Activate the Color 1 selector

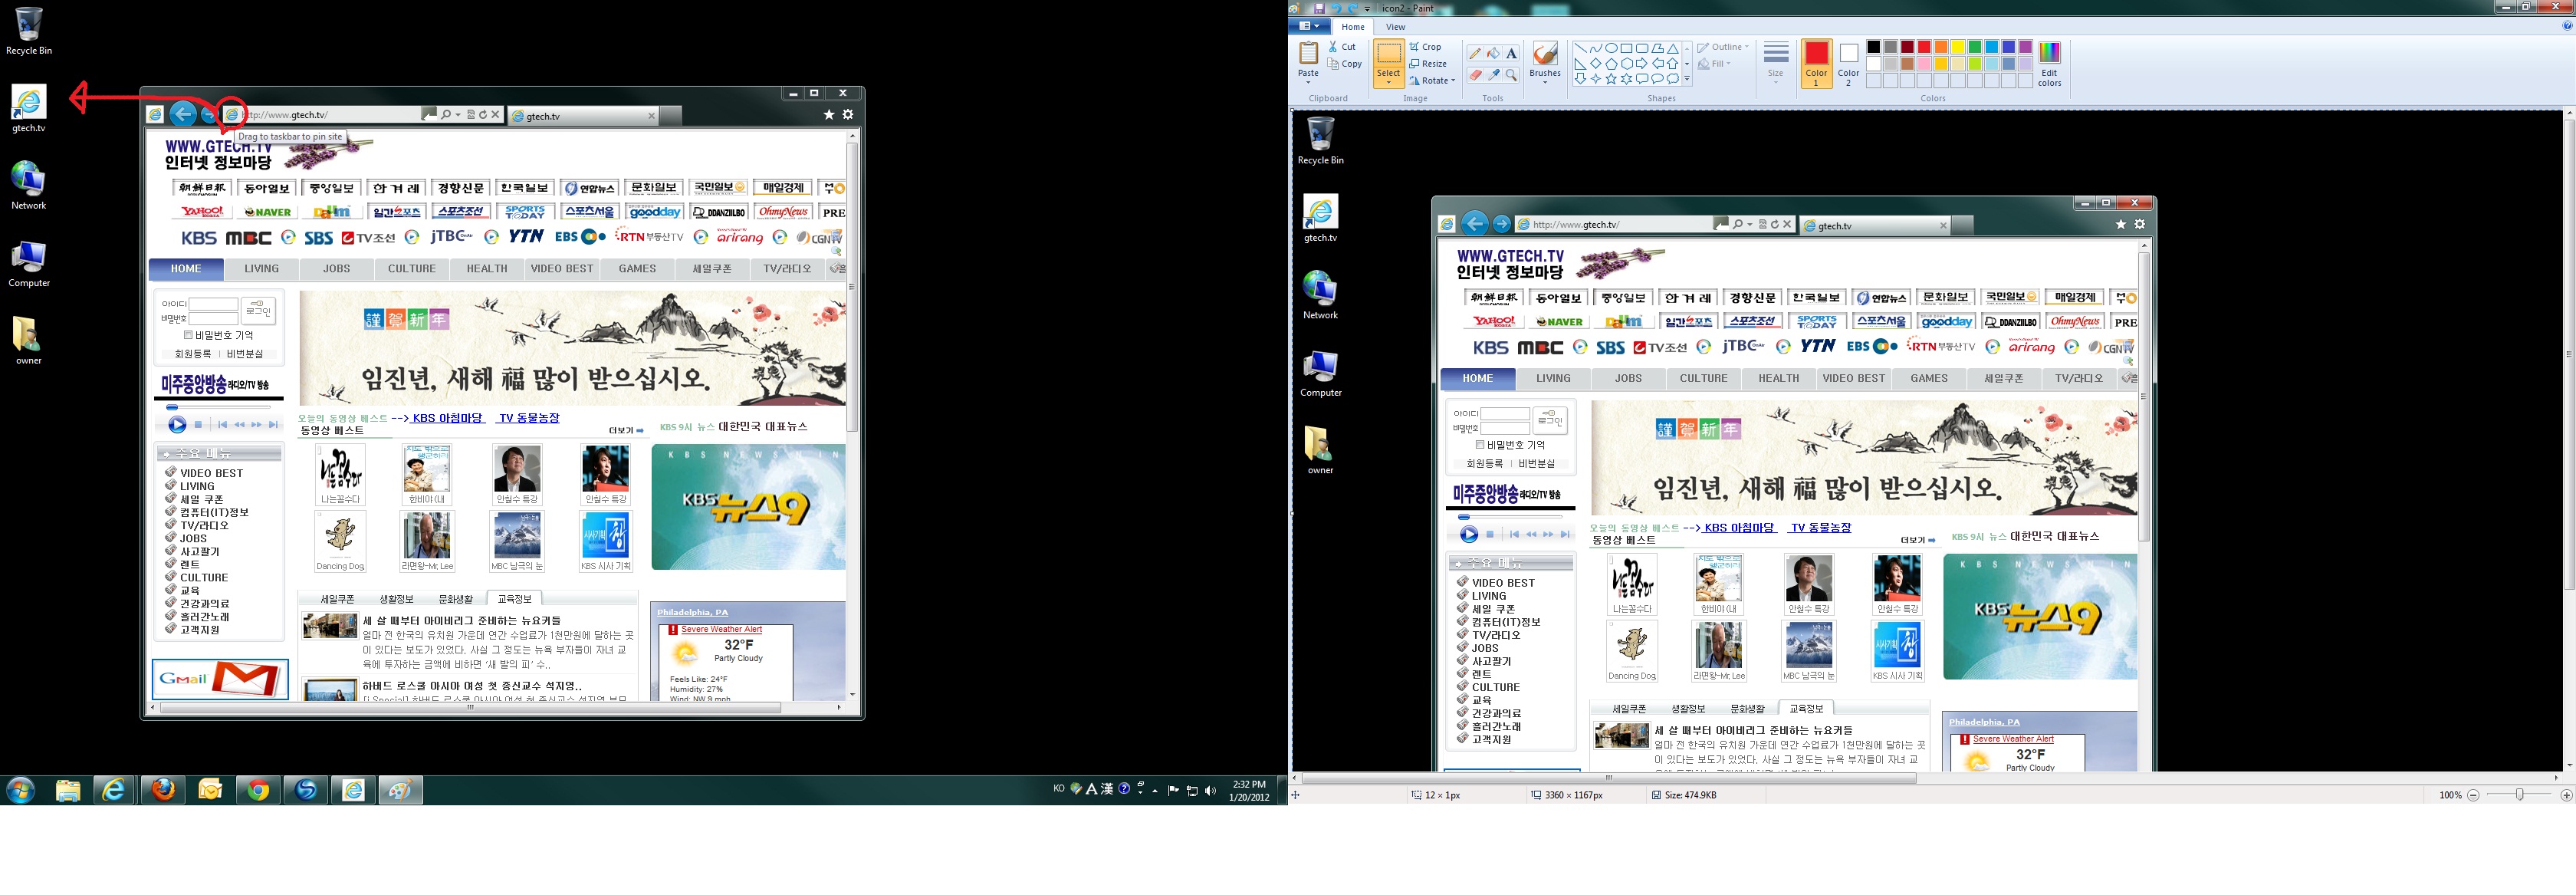(1816, 62)
